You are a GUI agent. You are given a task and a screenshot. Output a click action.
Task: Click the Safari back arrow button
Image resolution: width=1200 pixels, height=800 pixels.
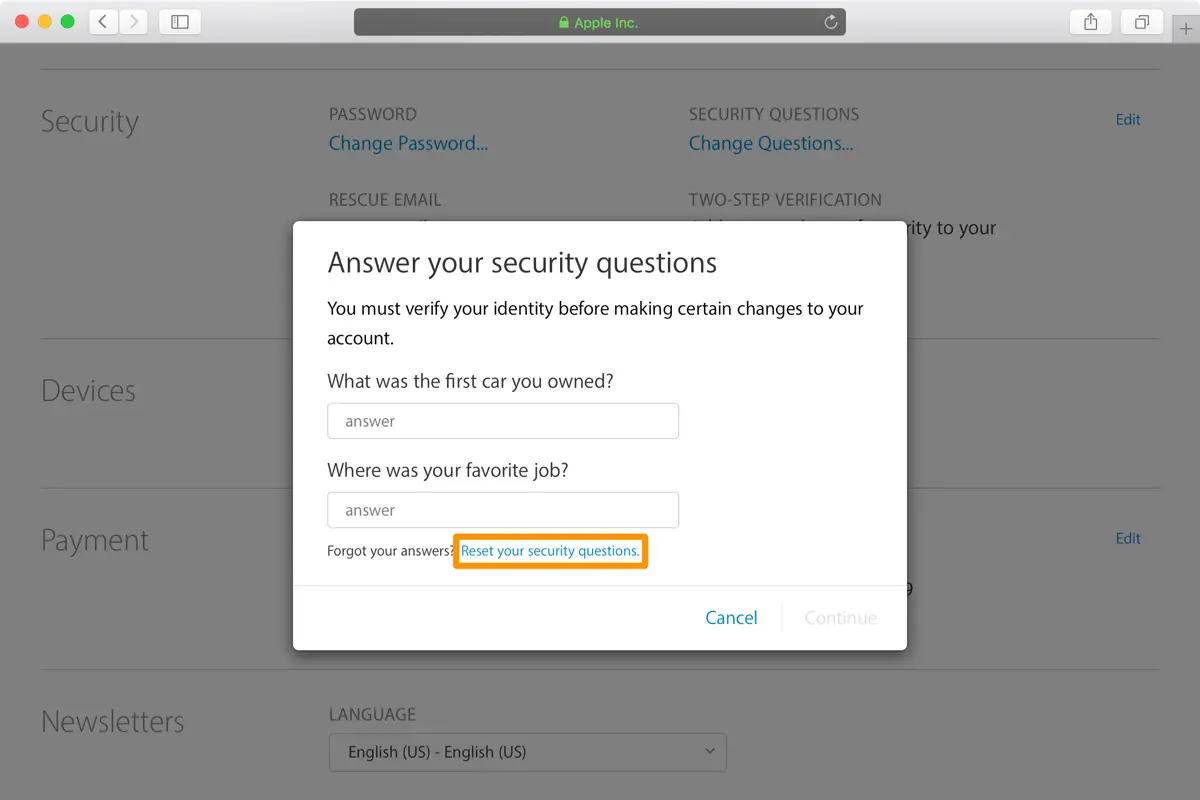103,22
